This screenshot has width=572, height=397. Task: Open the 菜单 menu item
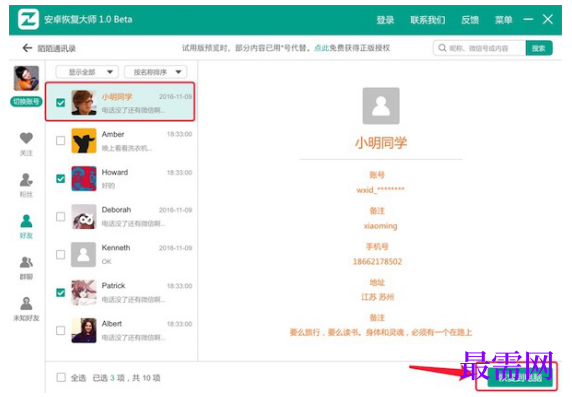tap(503, 20)
